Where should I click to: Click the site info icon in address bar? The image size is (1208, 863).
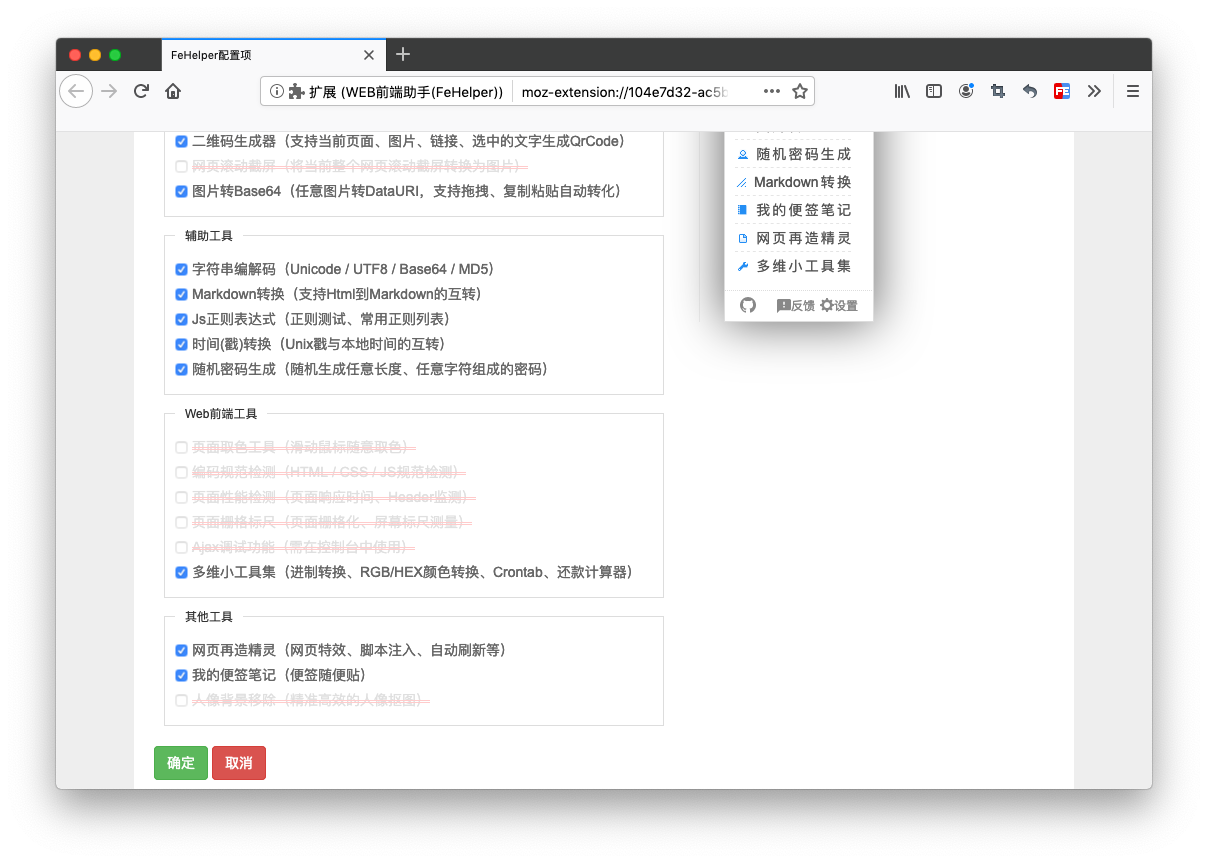point(277,91)
